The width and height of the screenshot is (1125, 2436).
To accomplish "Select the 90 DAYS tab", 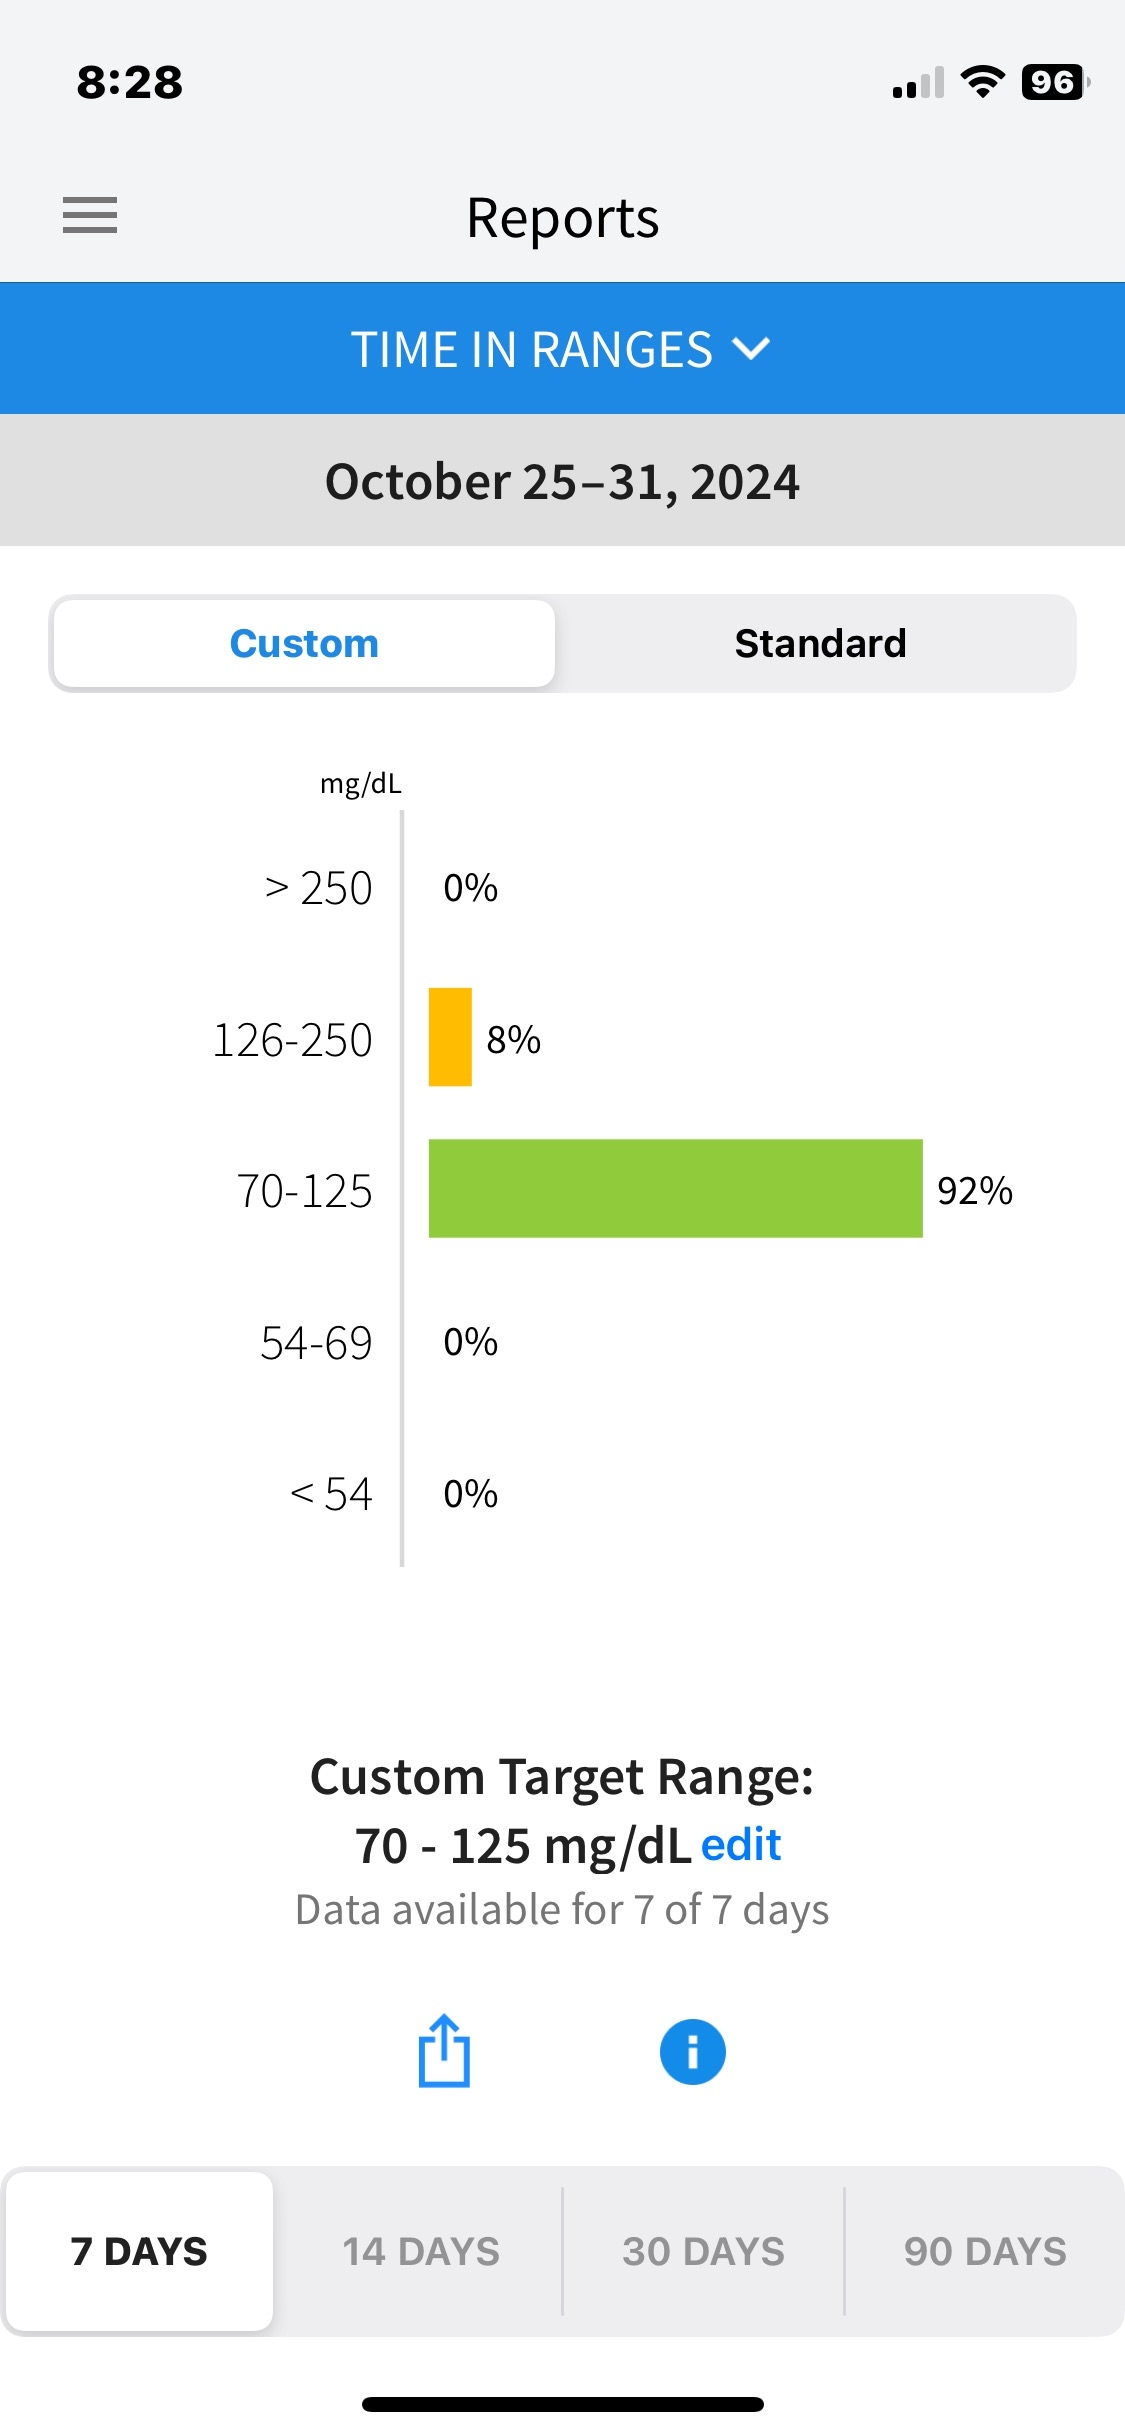I will [x=985, y=2252].
